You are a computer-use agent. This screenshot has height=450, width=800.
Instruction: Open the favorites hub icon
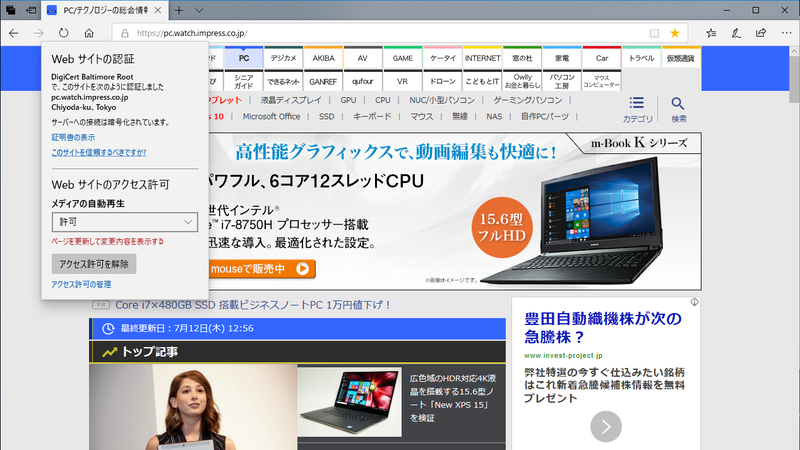pos(711,33)
